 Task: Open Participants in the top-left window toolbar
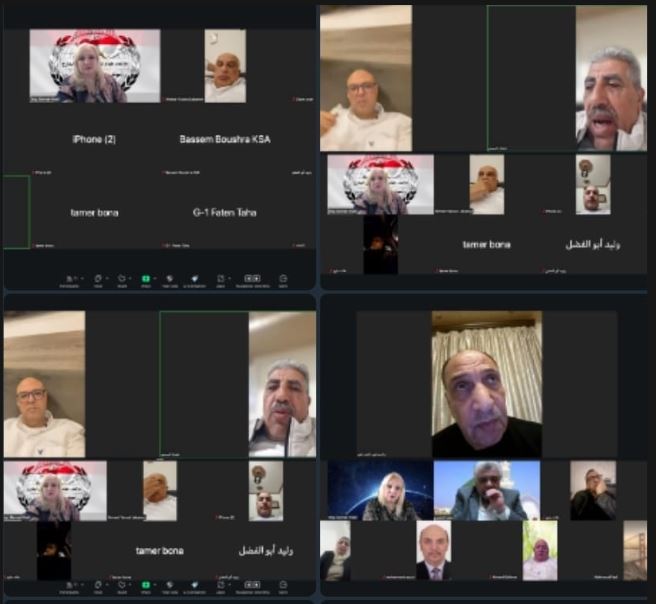click(71, 279)
